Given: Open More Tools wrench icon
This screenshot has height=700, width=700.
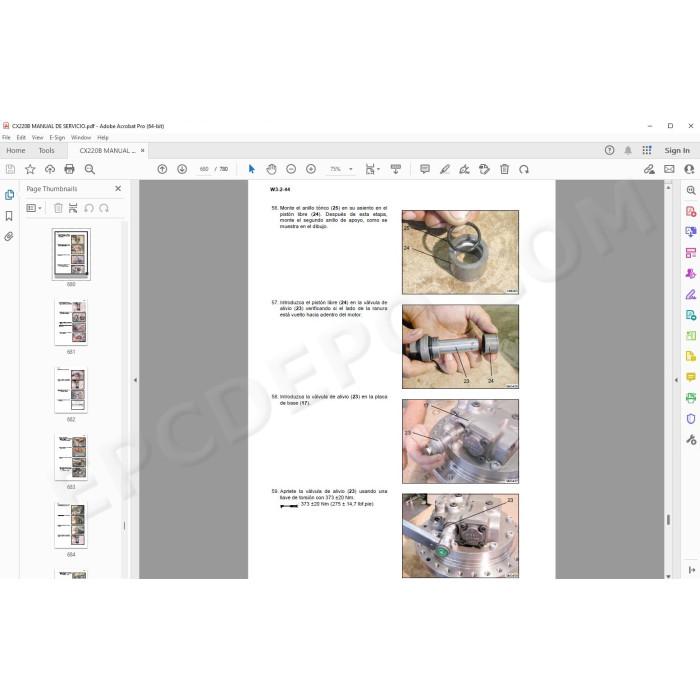Looking at the screenshot, I should (x=691, y=440).
